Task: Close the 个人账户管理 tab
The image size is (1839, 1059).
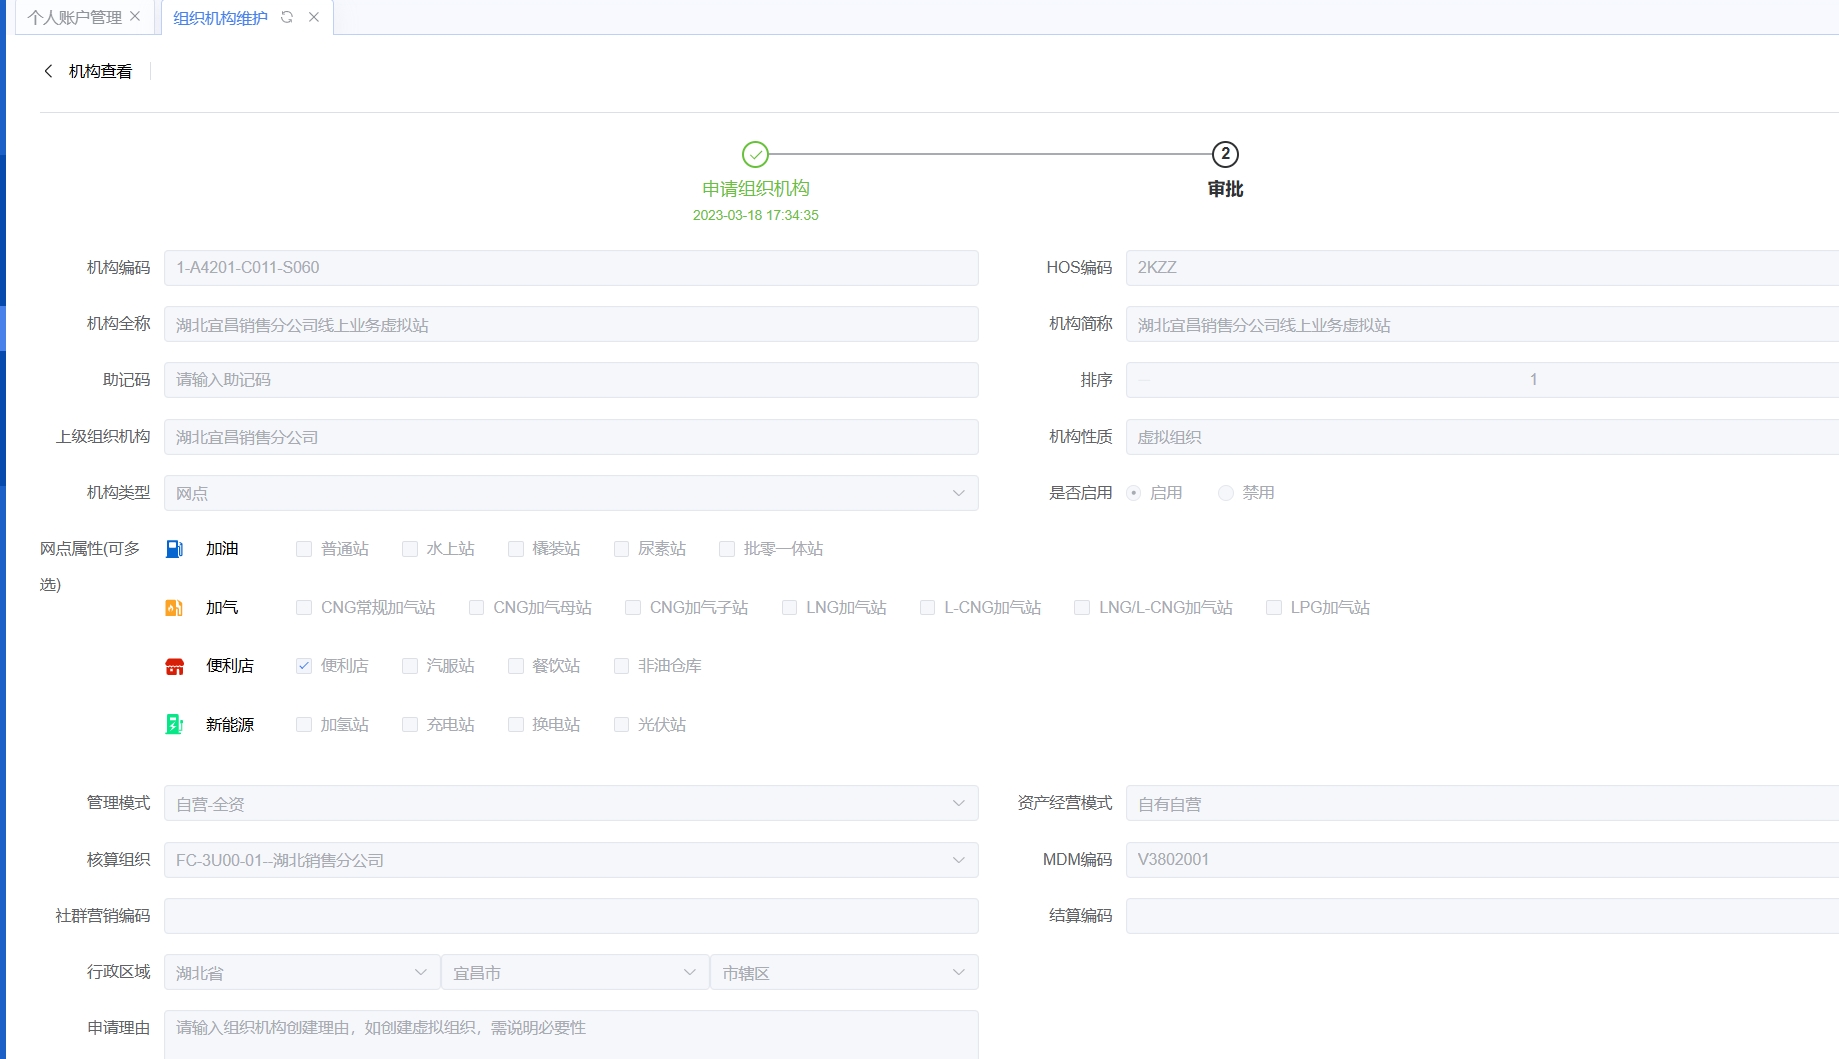Action: click(x=135, y=17)
